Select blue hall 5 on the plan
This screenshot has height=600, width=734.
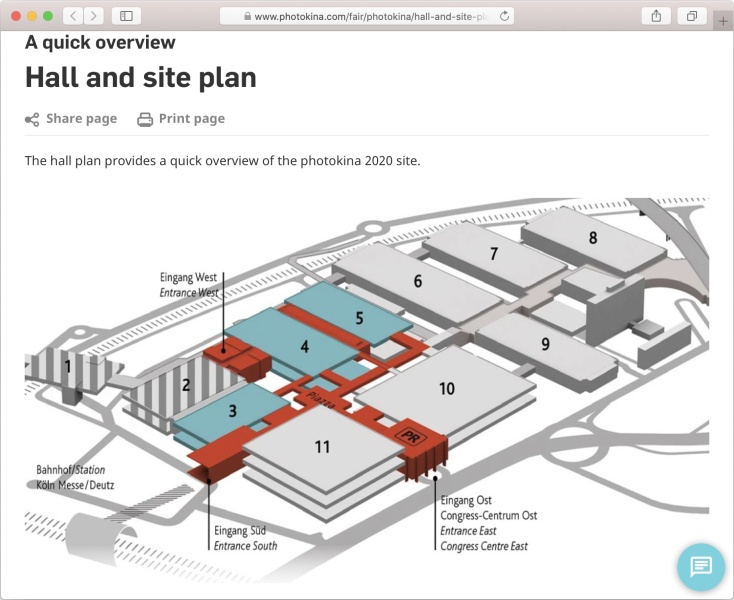click(x=359, y=318)
